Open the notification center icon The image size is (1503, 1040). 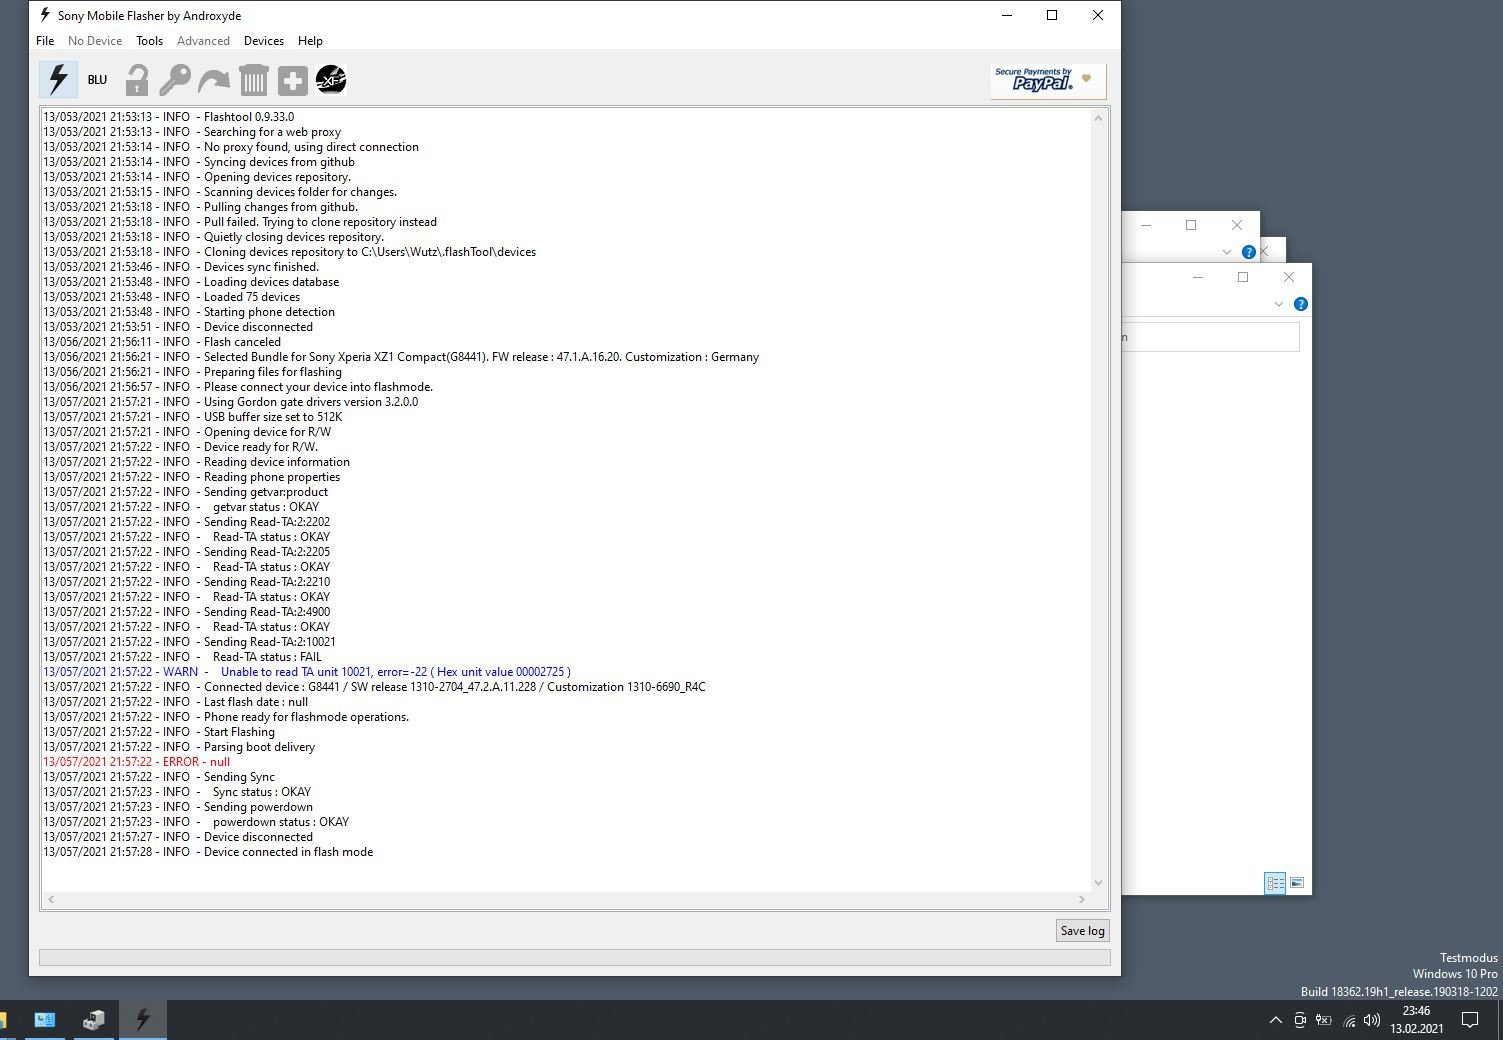[x=1470, y=1020]
